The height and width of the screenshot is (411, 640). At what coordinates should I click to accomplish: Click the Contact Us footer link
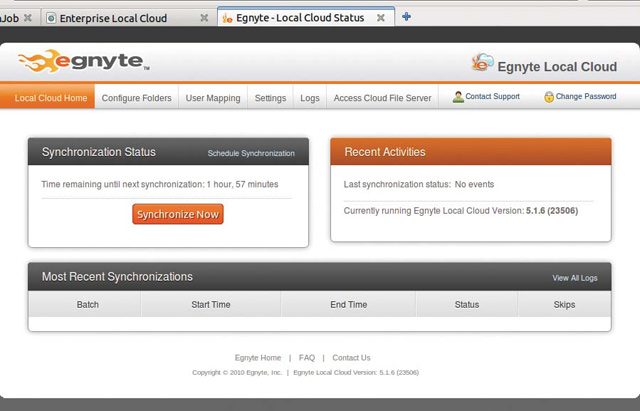pos(351,358)
